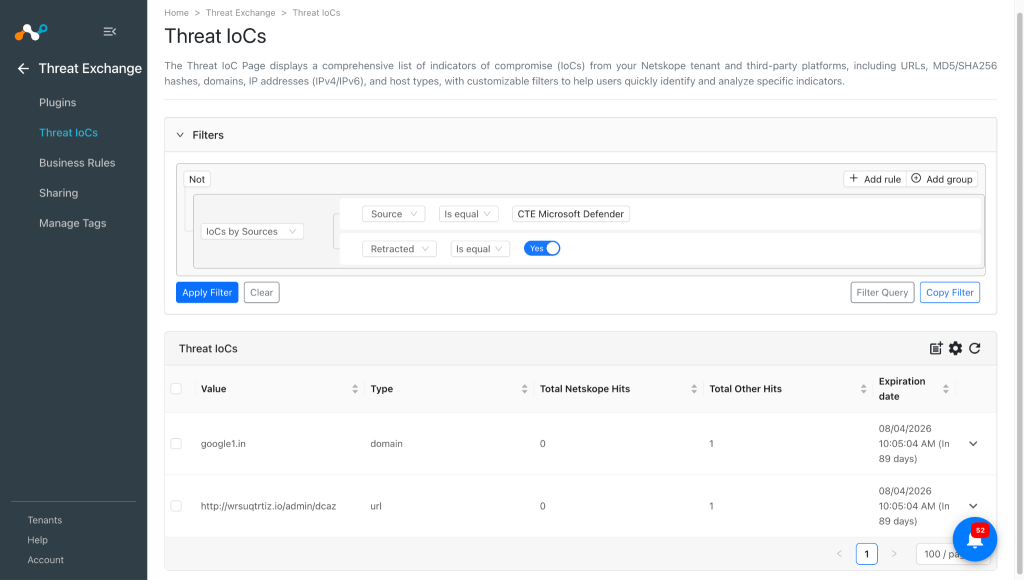Sort by Value column
The height and width of the screenshot is (580, 1024).
[x=355, y=389]
